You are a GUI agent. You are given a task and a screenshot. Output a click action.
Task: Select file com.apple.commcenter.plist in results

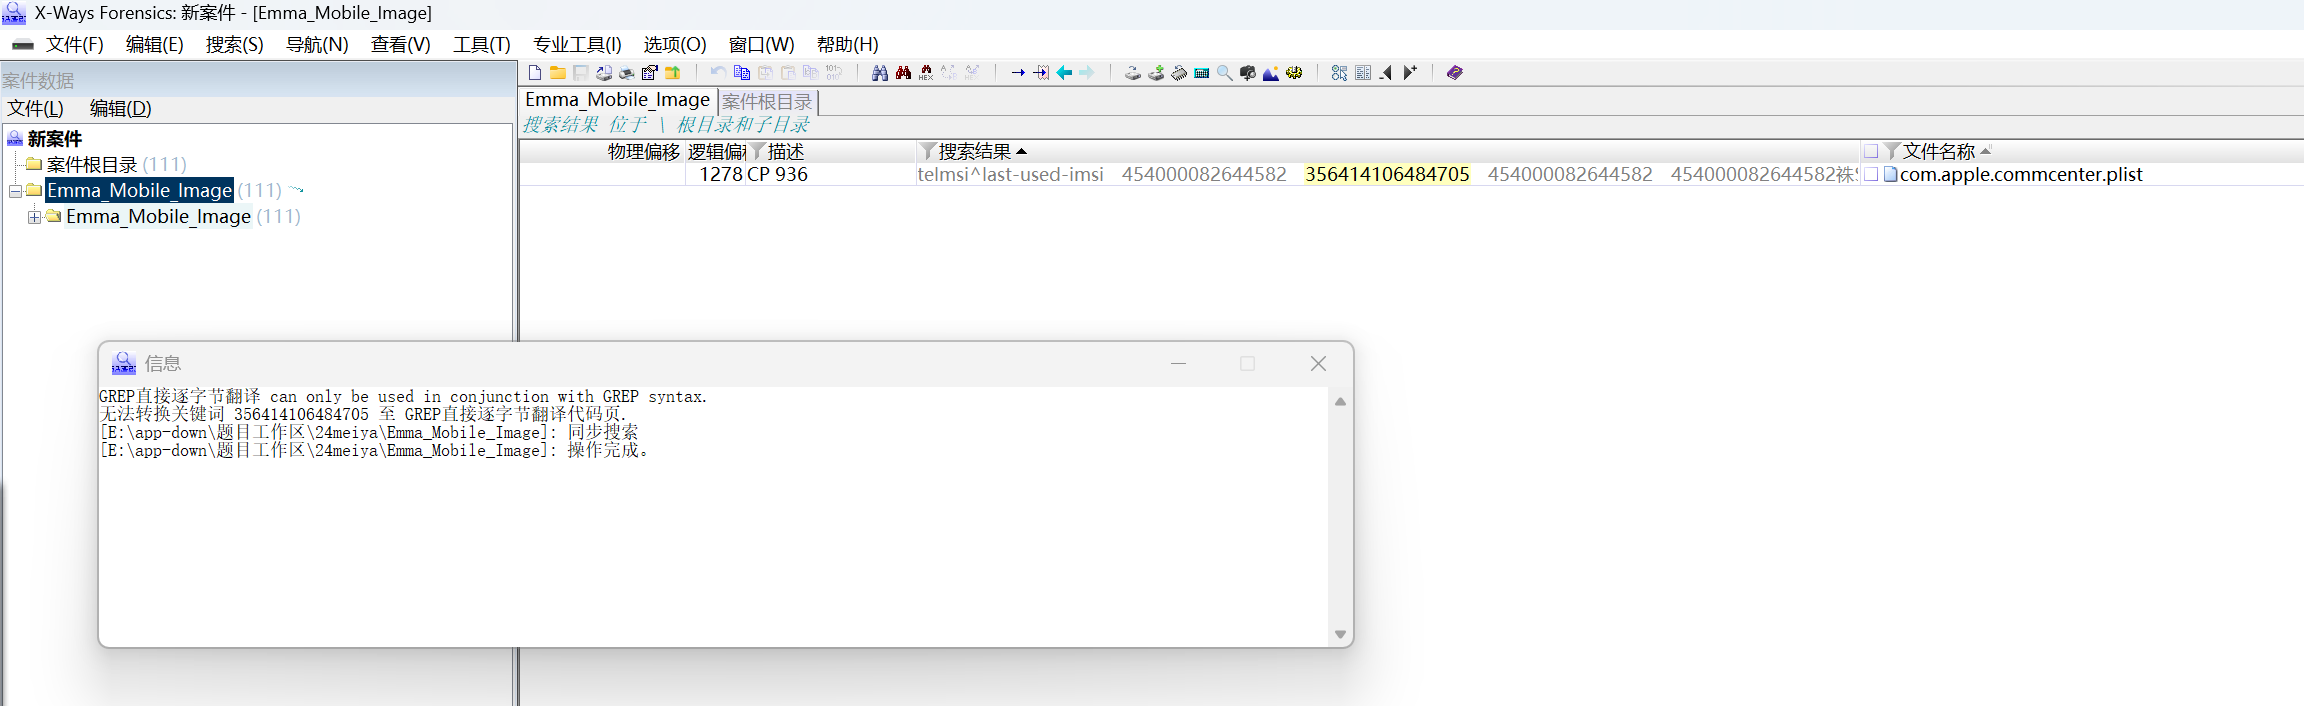(2021, 175)
